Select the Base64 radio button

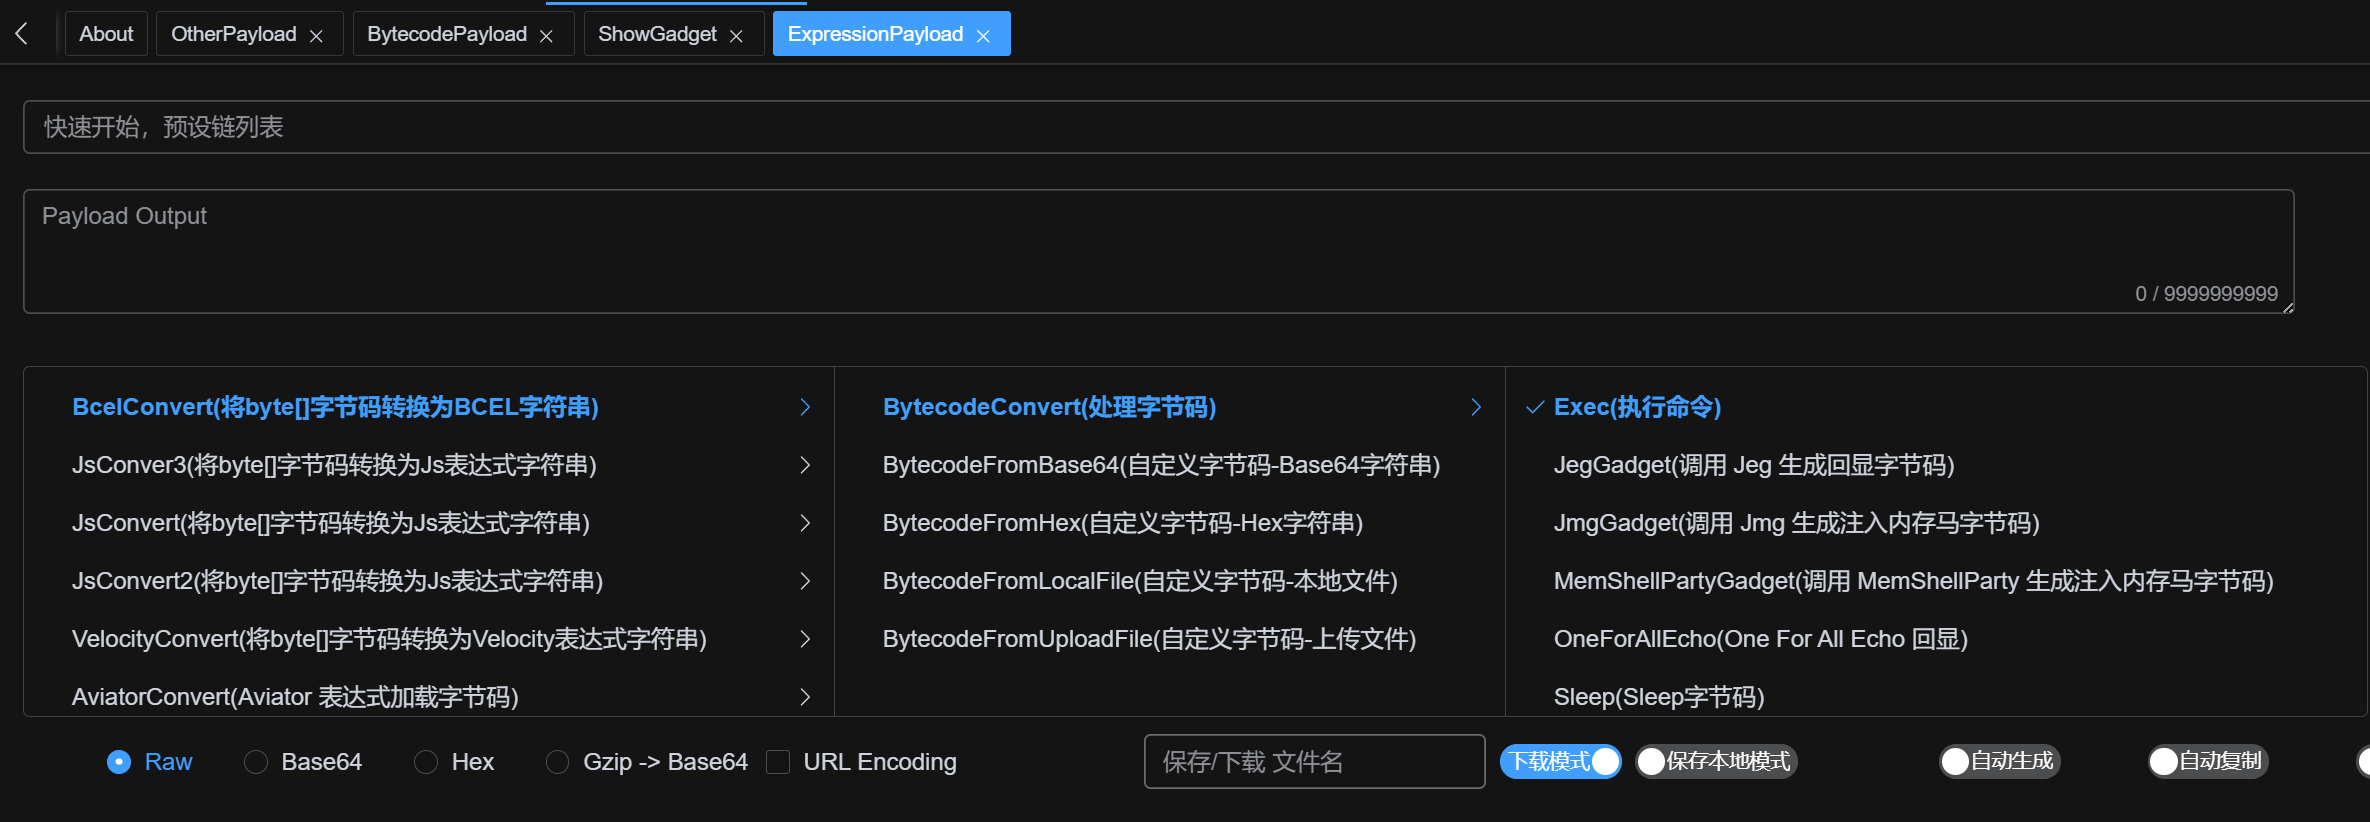(256, 762)
